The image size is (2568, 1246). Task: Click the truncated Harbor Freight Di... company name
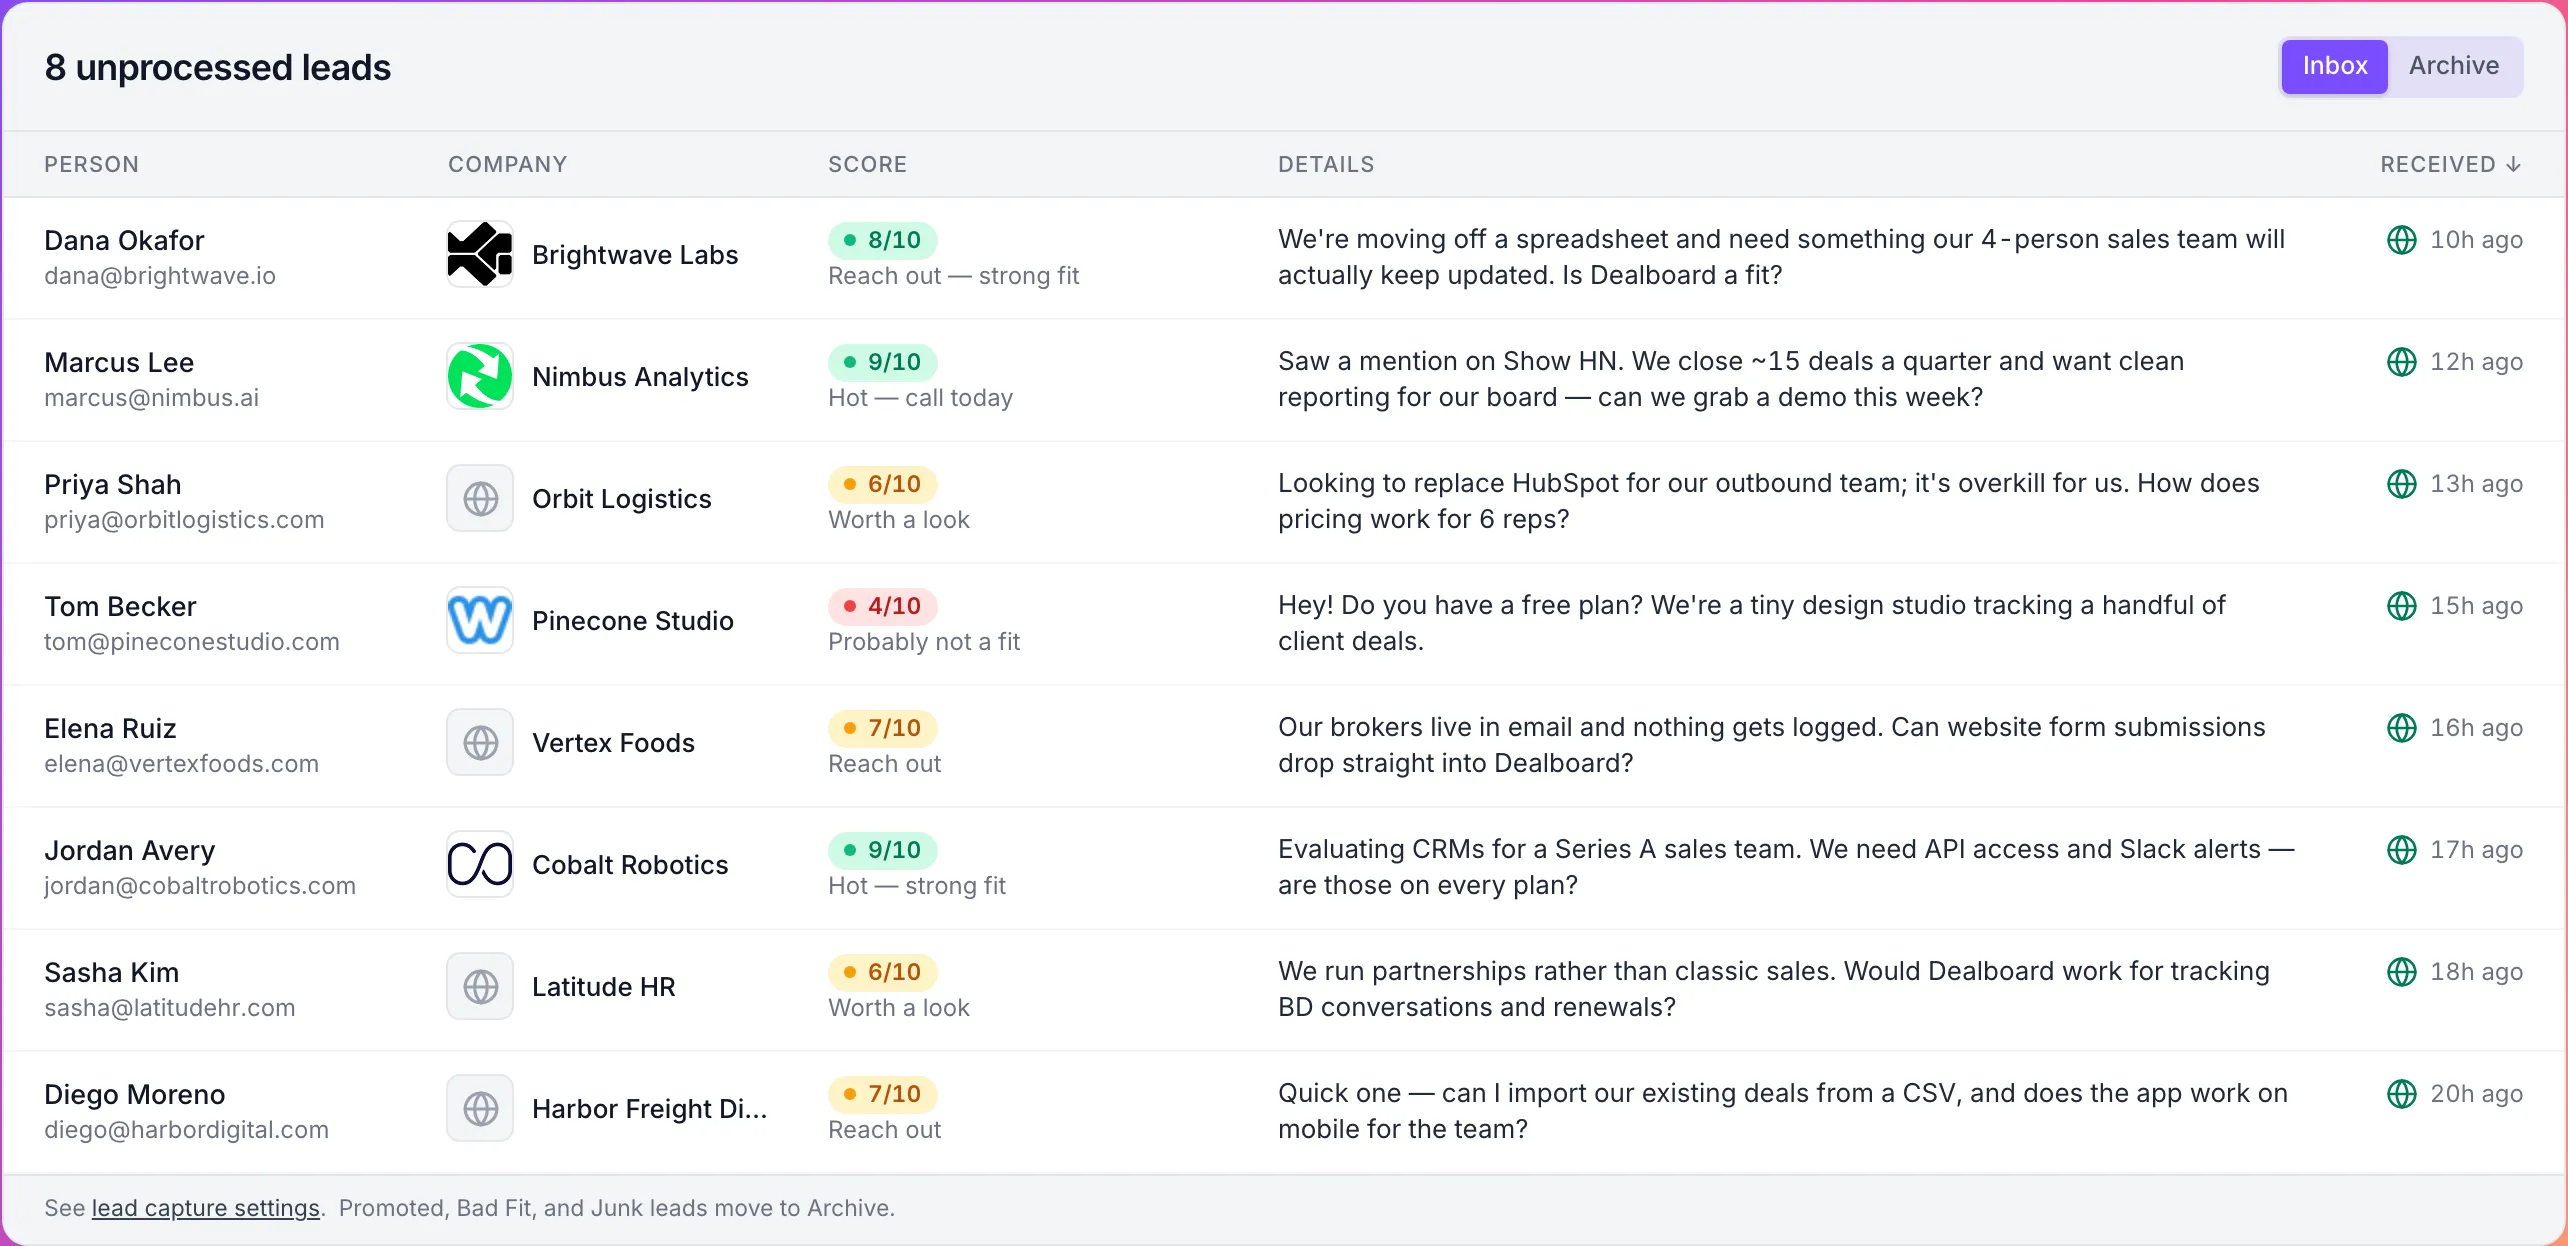click(650, 1109)
